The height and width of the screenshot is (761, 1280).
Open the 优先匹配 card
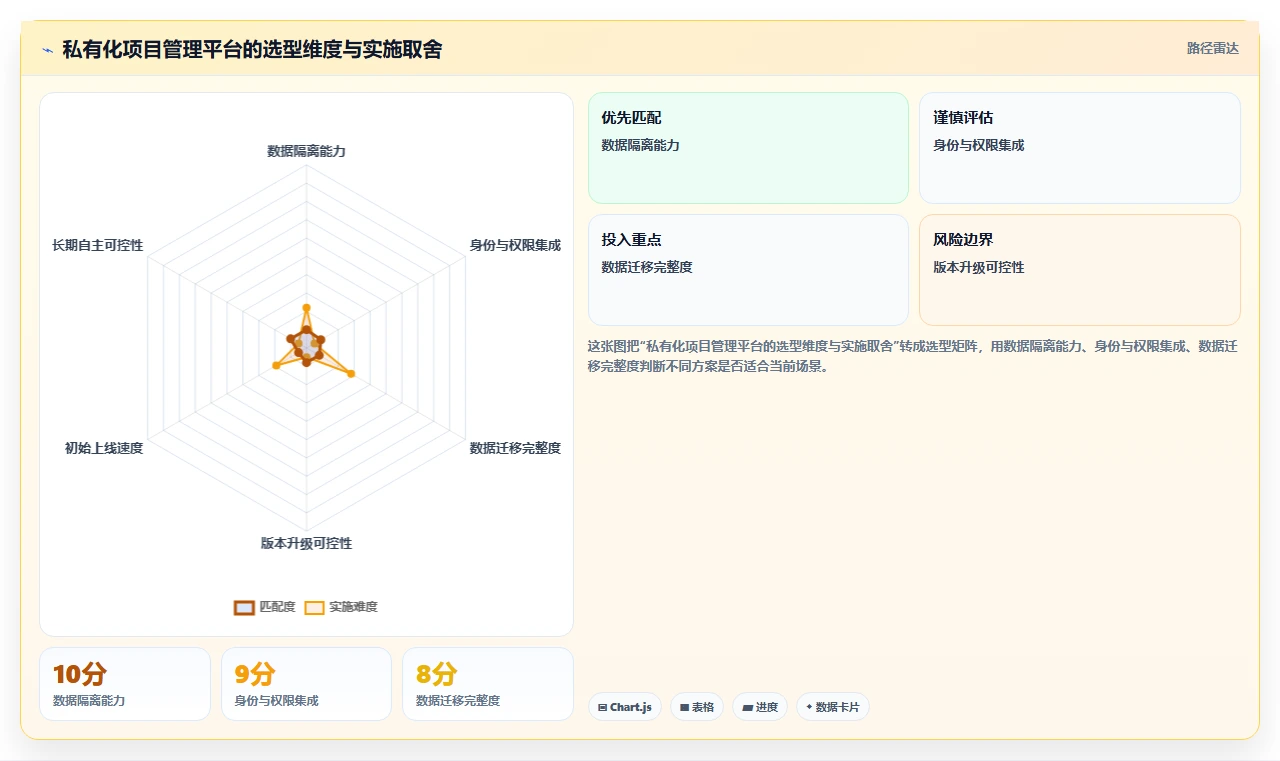(748, 148)
